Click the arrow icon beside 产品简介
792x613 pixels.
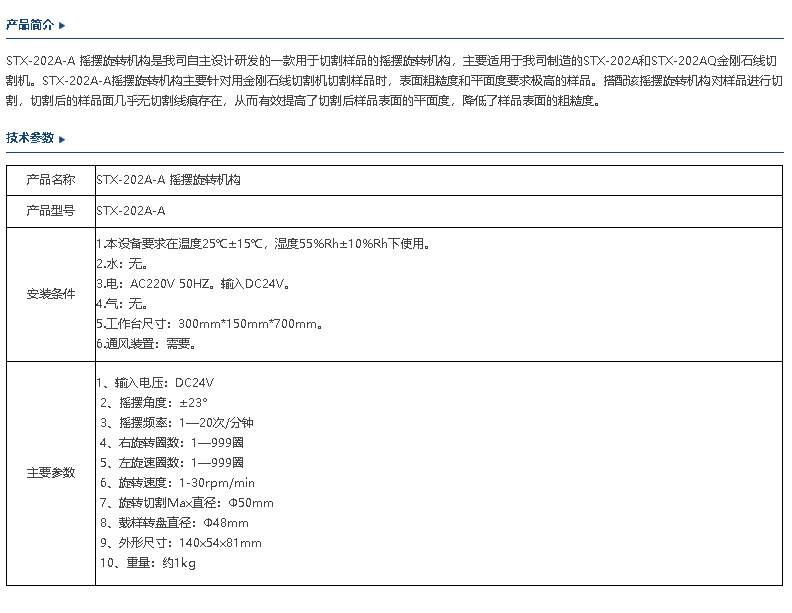click(62, 26)
